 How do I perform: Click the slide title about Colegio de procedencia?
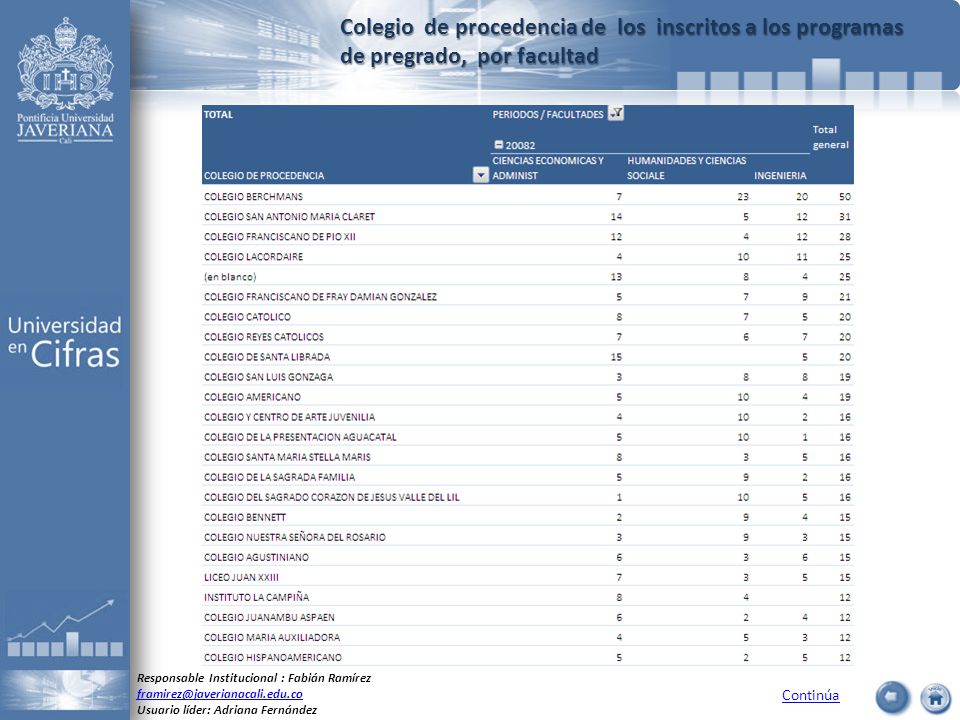(621, 42)
